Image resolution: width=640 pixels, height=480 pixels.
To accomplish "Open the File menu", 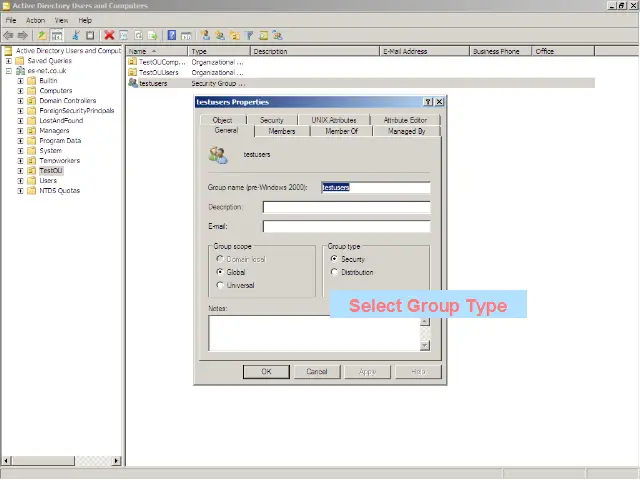I will click(x=11, y=20).
